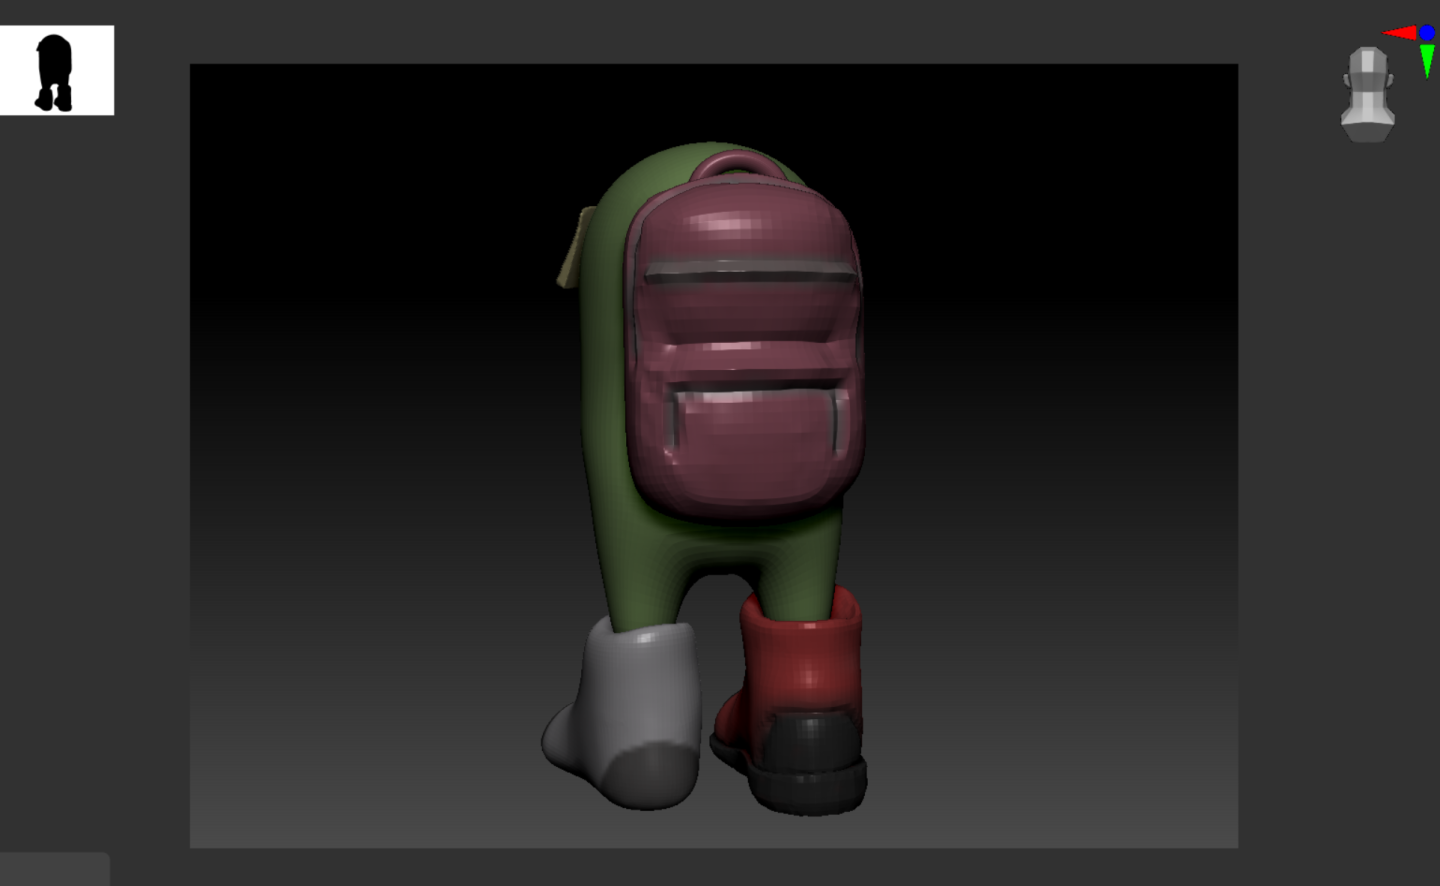The height and width of the screenshot is (886, 1440).
Task: Click the gray head orientation gizmo
Action: click(x=1367, y=94)
